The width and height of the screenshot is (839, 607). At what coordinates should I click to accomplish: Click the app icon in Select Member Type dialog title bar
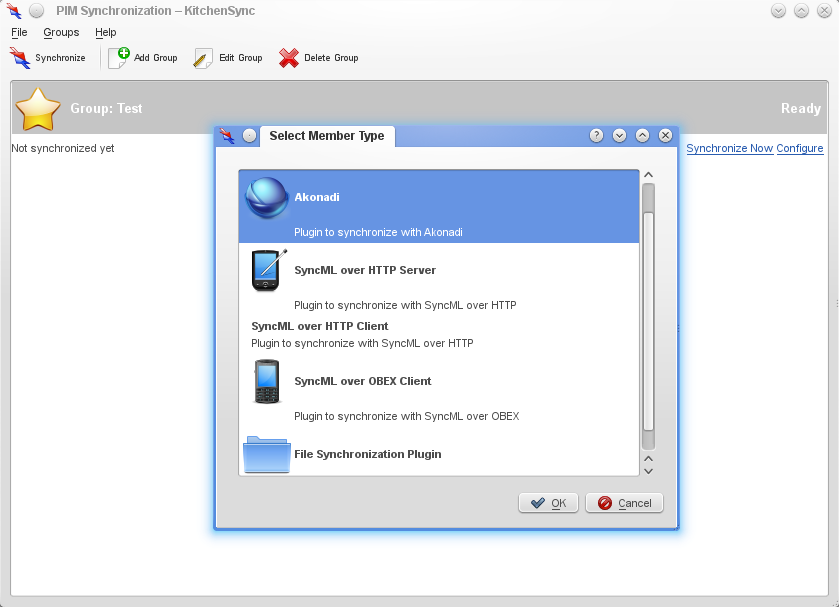coord(227,136)
